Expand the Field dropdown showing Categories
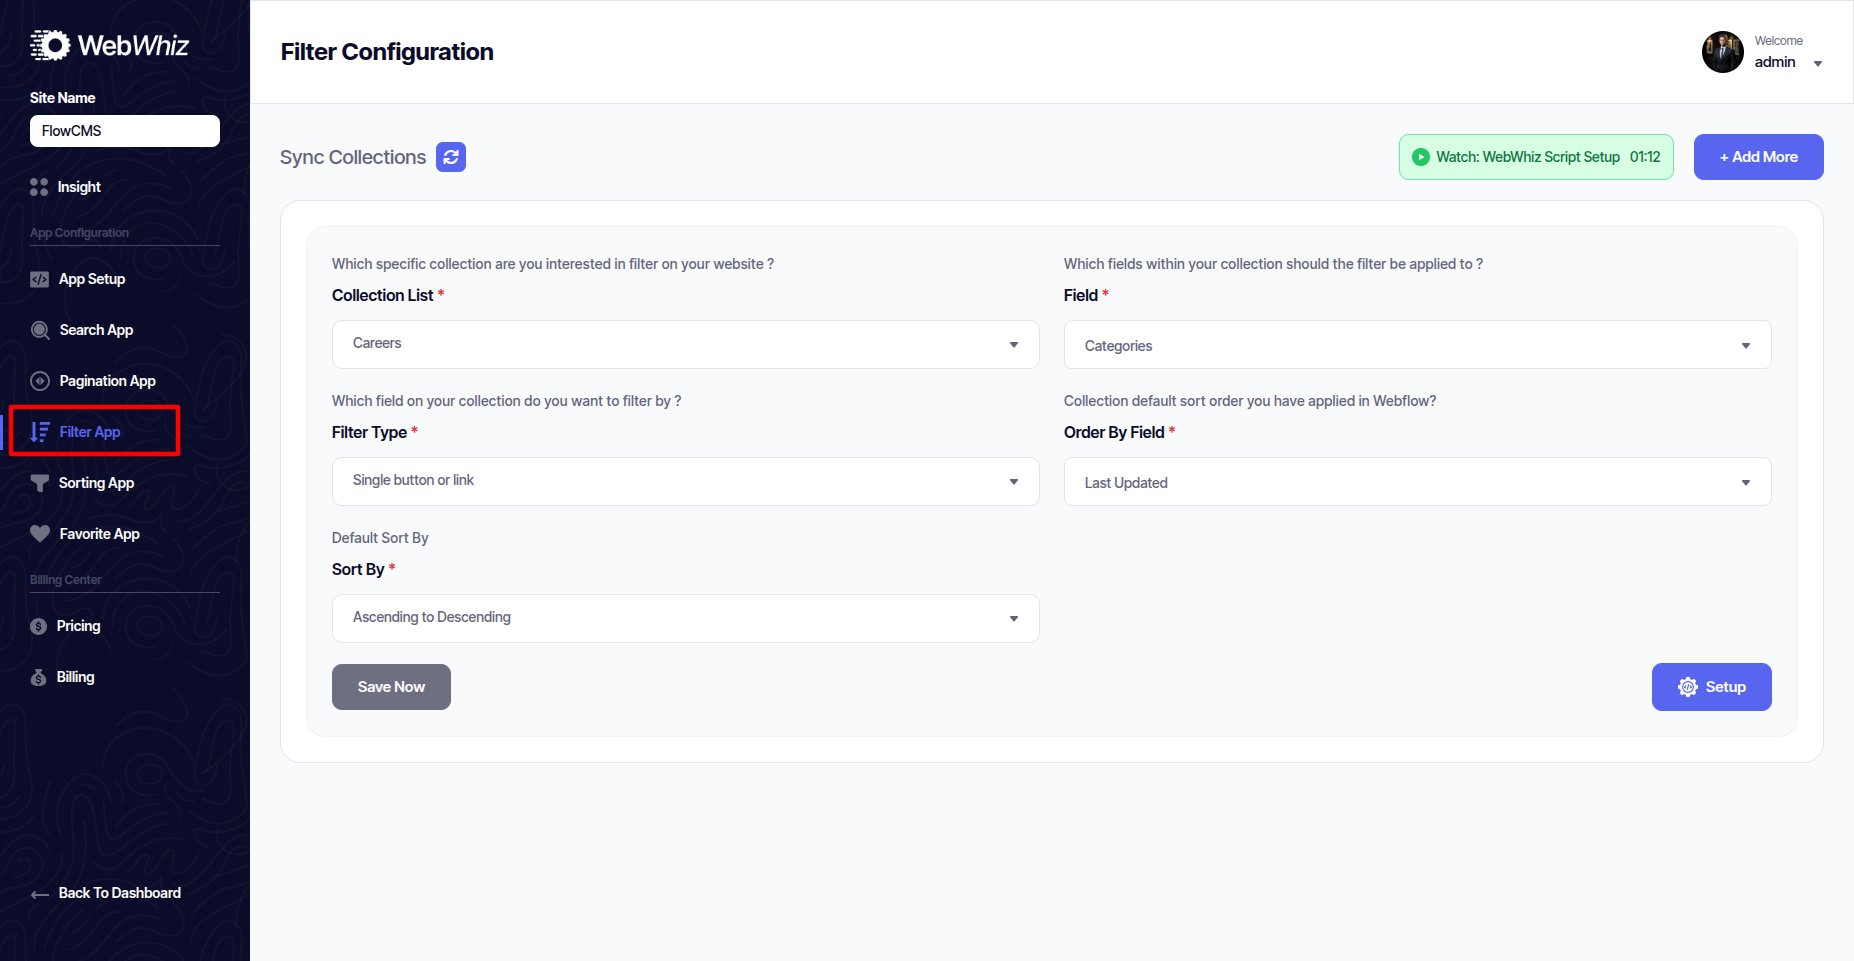 click(x=1417, y=345)
